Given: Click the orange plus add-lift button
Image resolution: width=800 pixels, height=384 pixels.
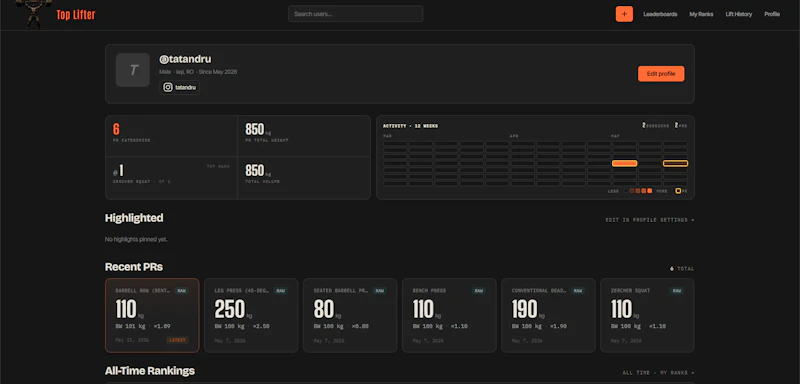Looking at the screenshot, I should 624,14.
